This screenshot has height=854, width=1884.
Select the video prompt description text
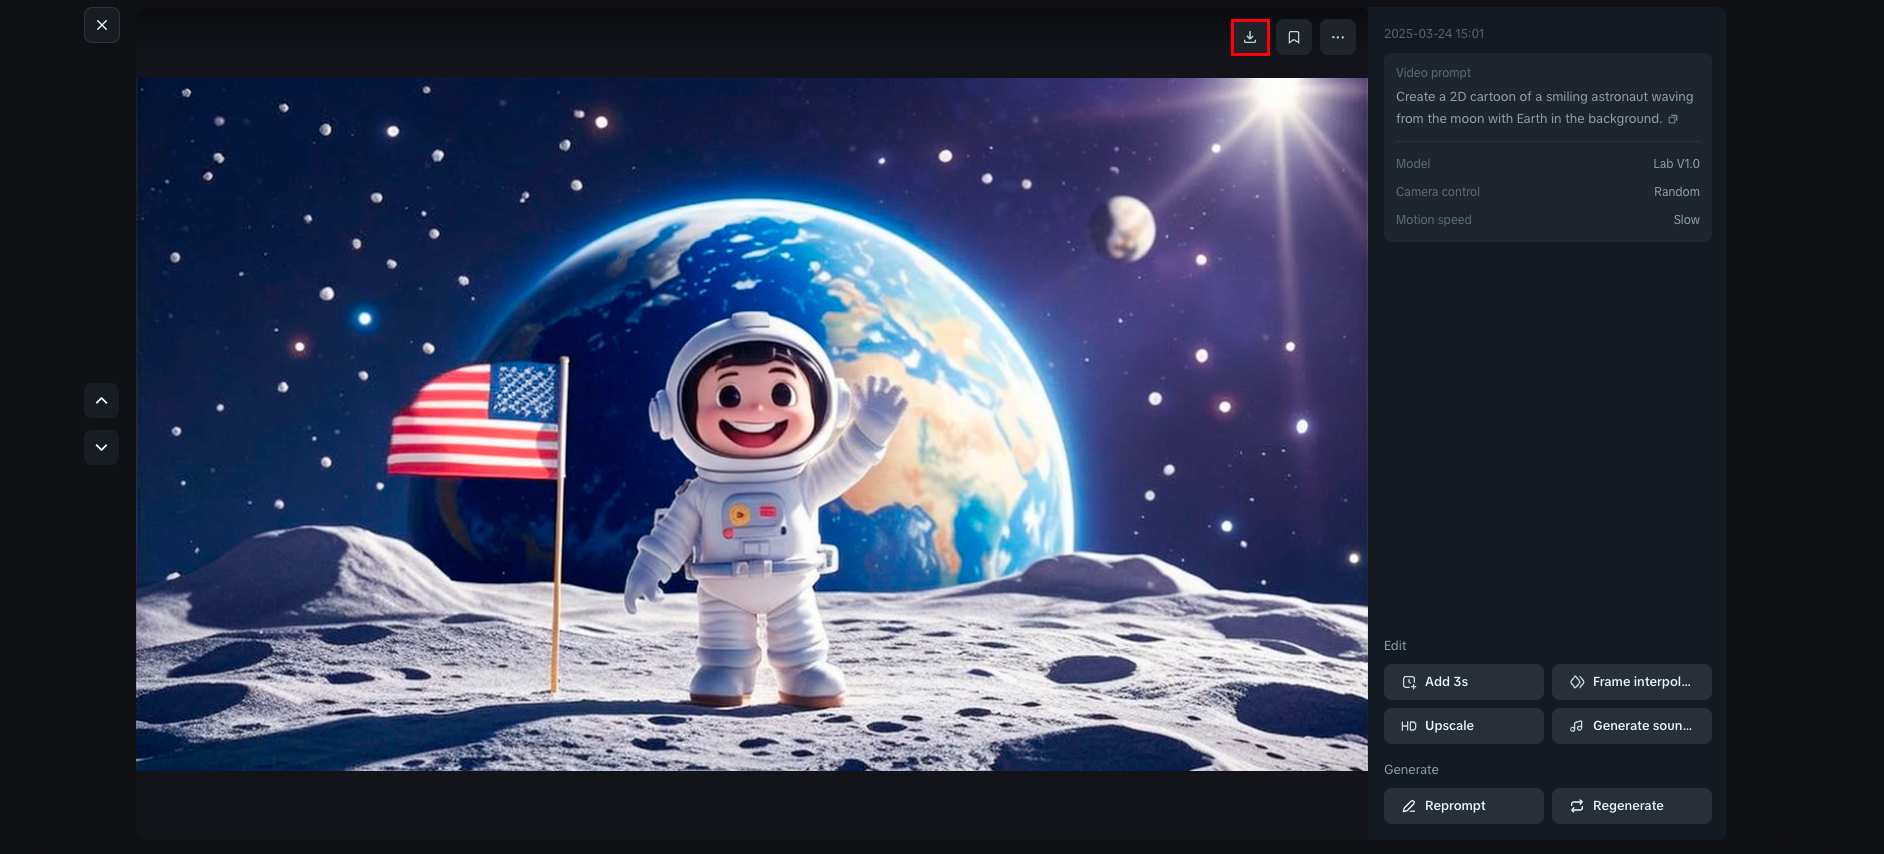coord(1545,108)
